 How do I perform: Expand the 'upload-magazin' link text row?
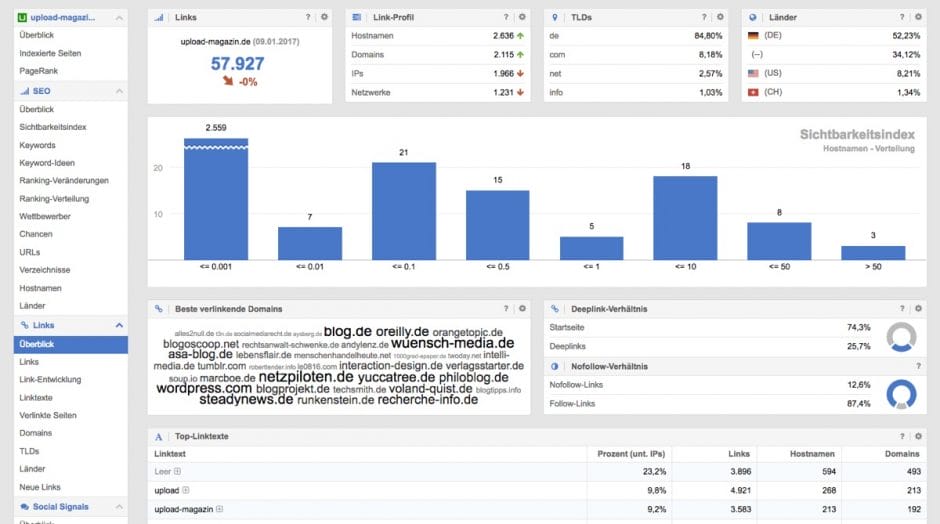[220, 509]
